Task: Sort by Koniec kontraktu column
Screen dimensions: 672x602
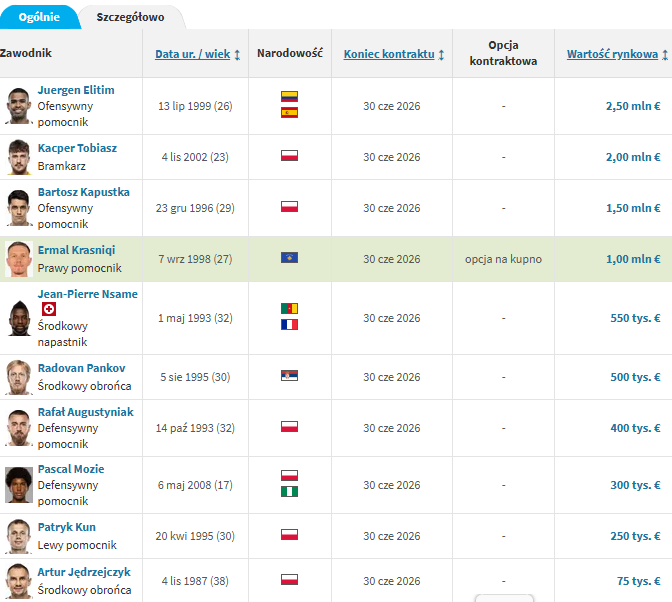Action: click(x=389, y=54)
